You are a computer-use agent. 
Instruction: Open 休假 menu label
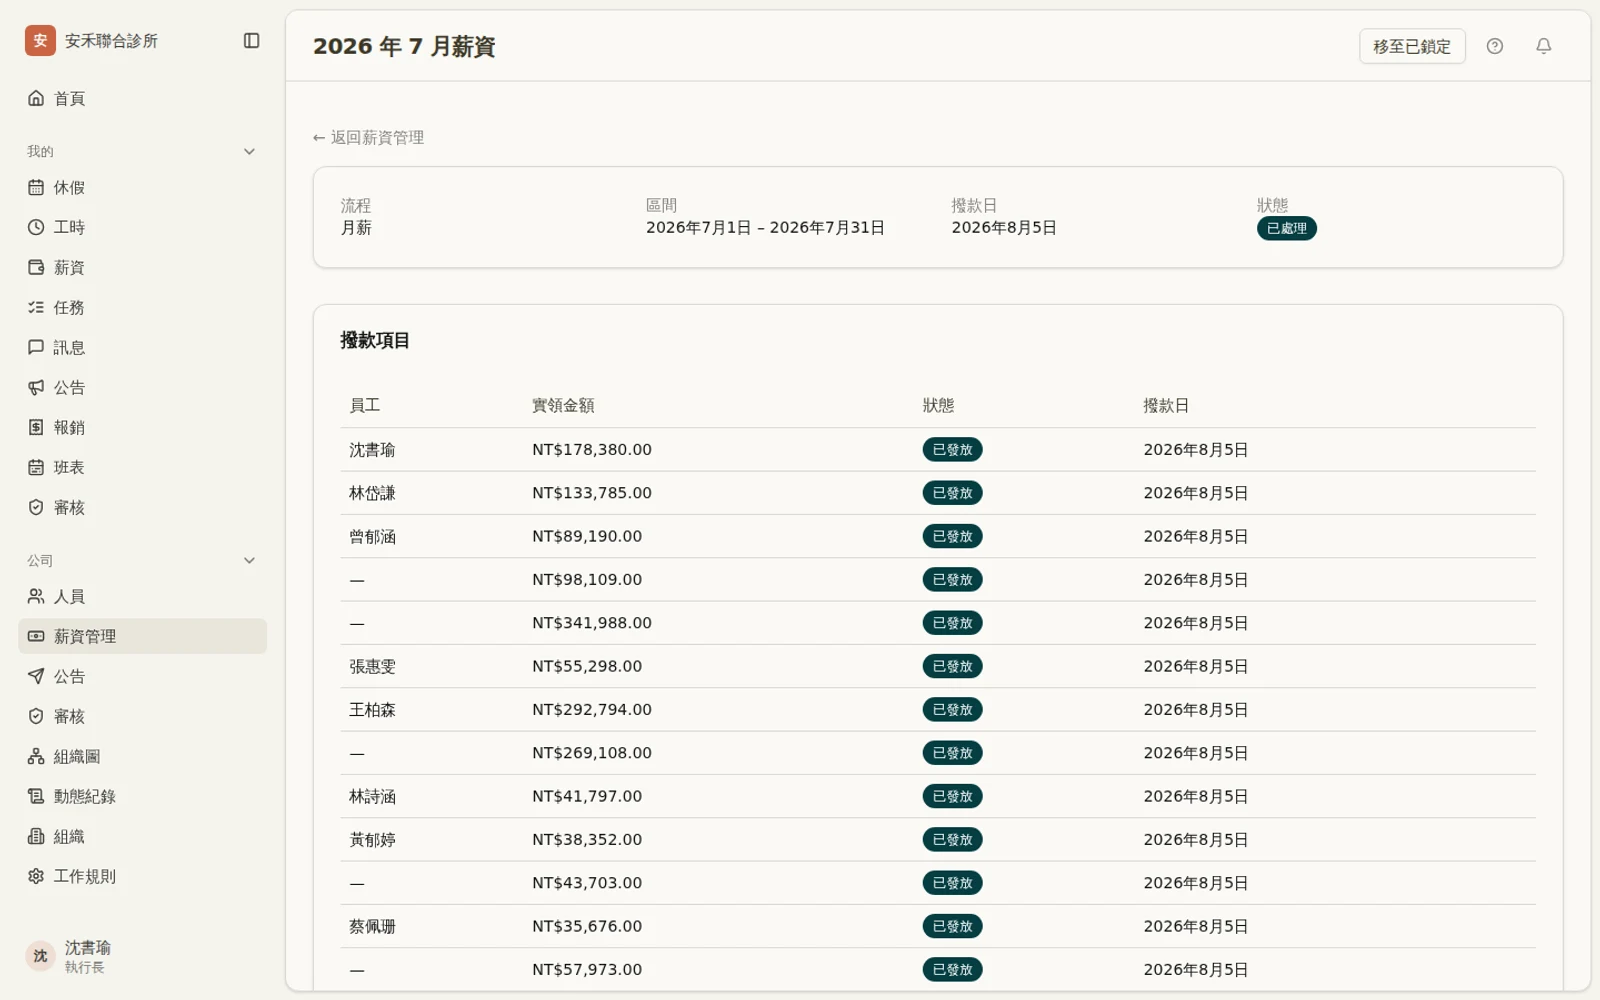(69, 187)
